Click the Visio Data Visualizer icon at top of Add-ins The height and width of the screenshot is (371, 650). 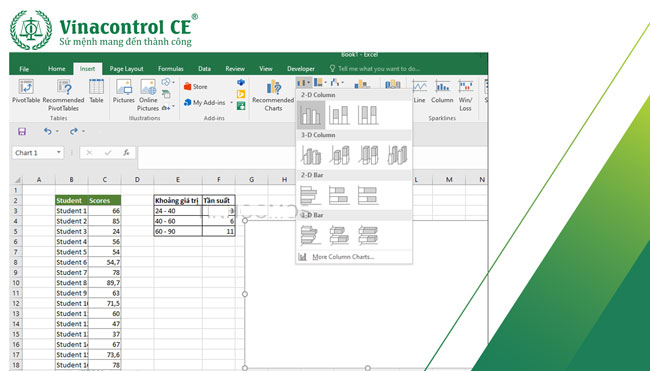[240, 82]
